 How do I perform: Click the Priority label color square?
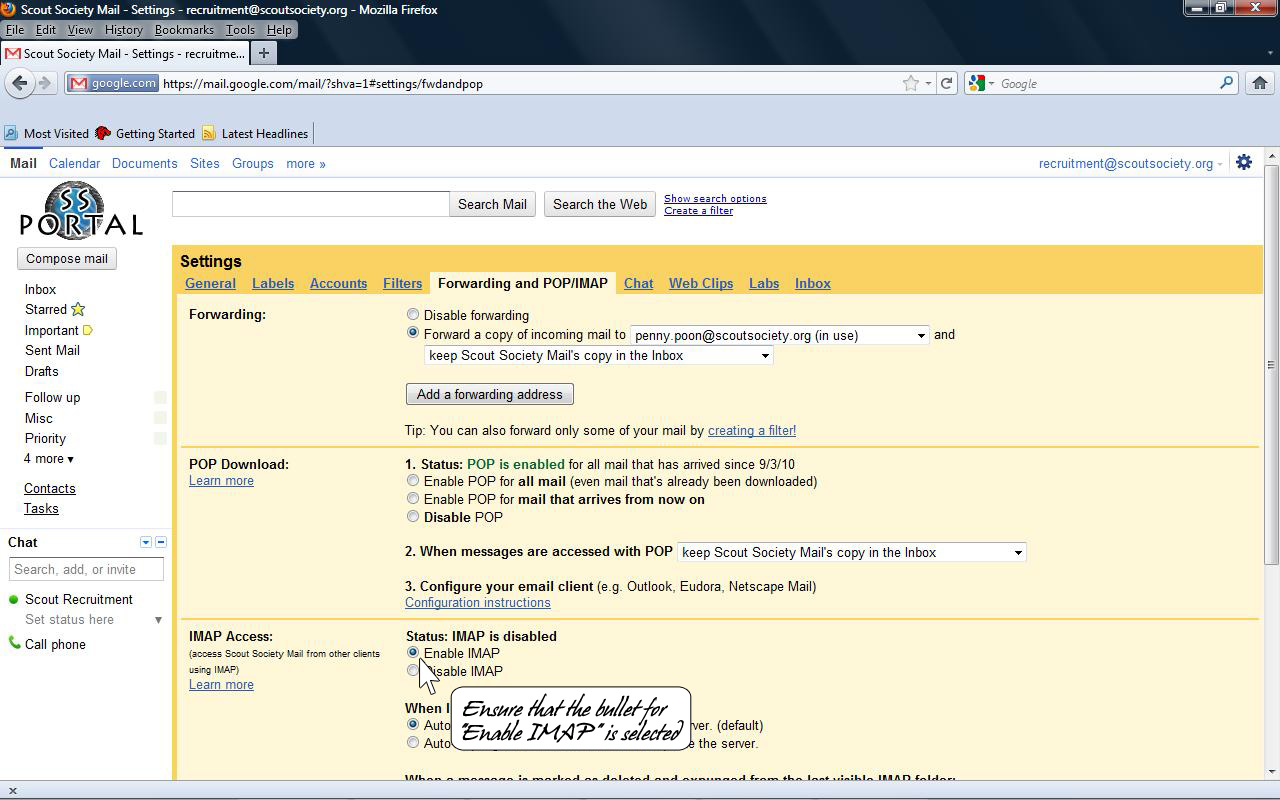(x=160, y=438)
